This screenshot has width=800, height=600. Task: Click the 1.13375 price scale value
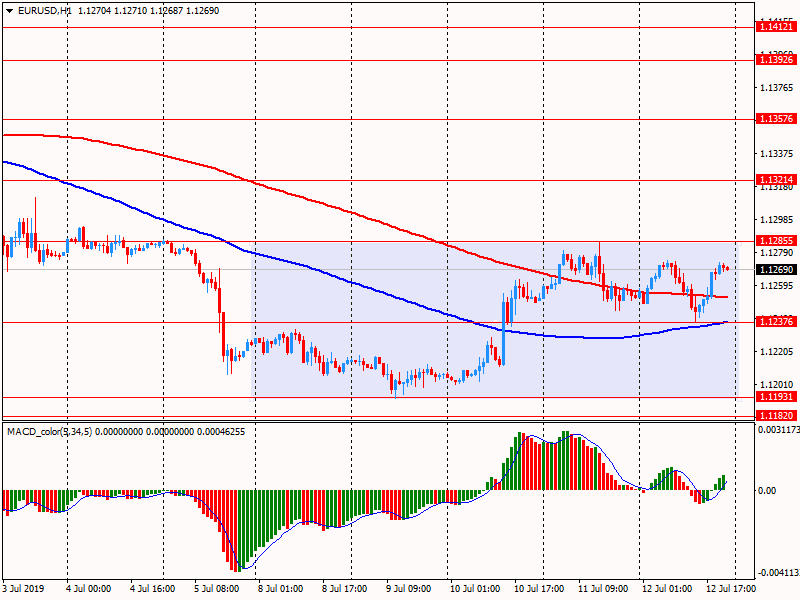[777, 154]
